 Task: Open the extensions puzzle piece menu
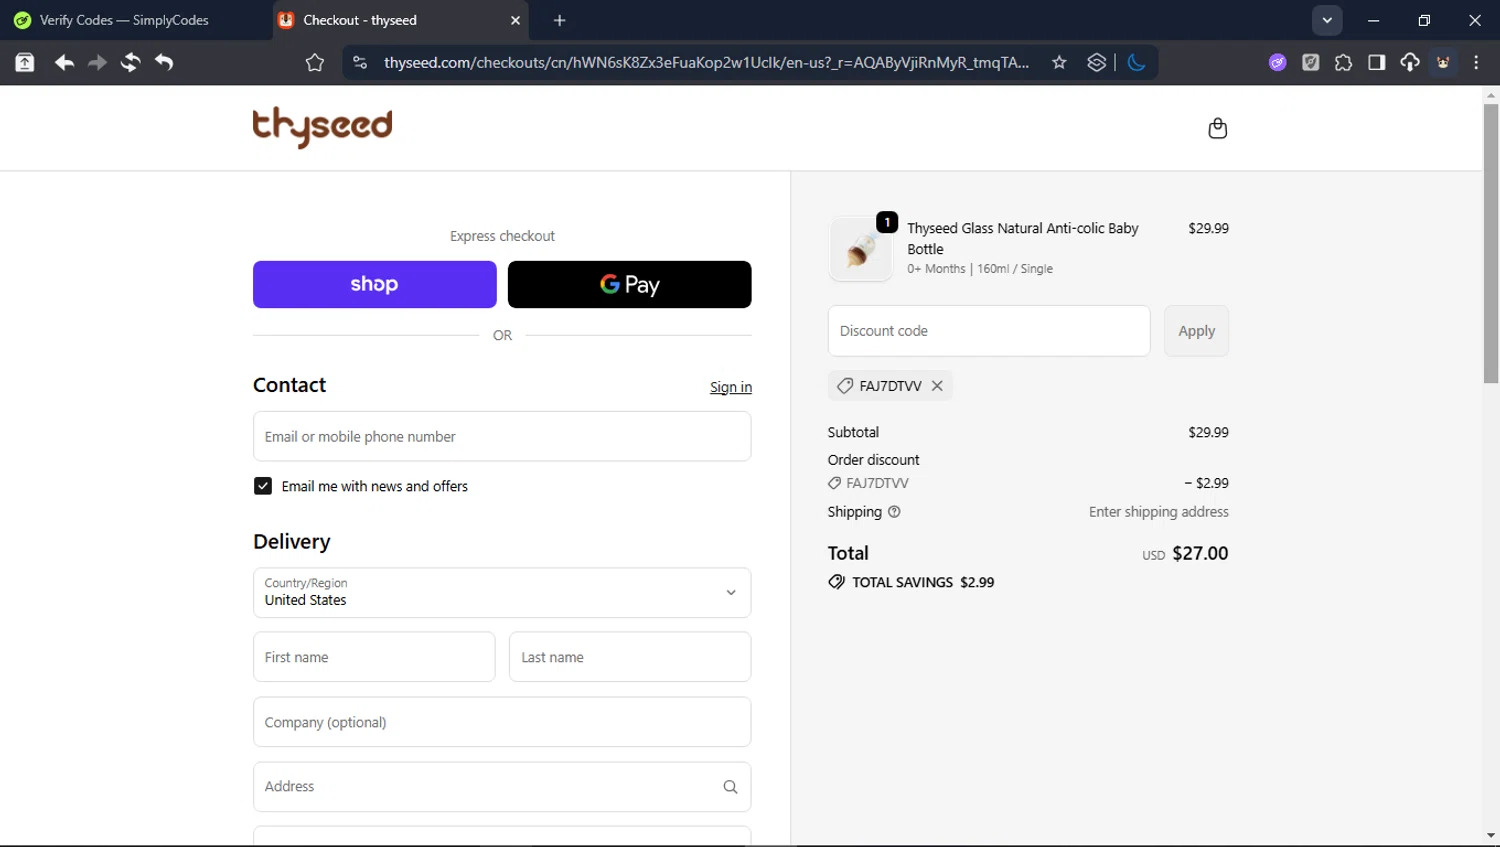(1343, 62)
